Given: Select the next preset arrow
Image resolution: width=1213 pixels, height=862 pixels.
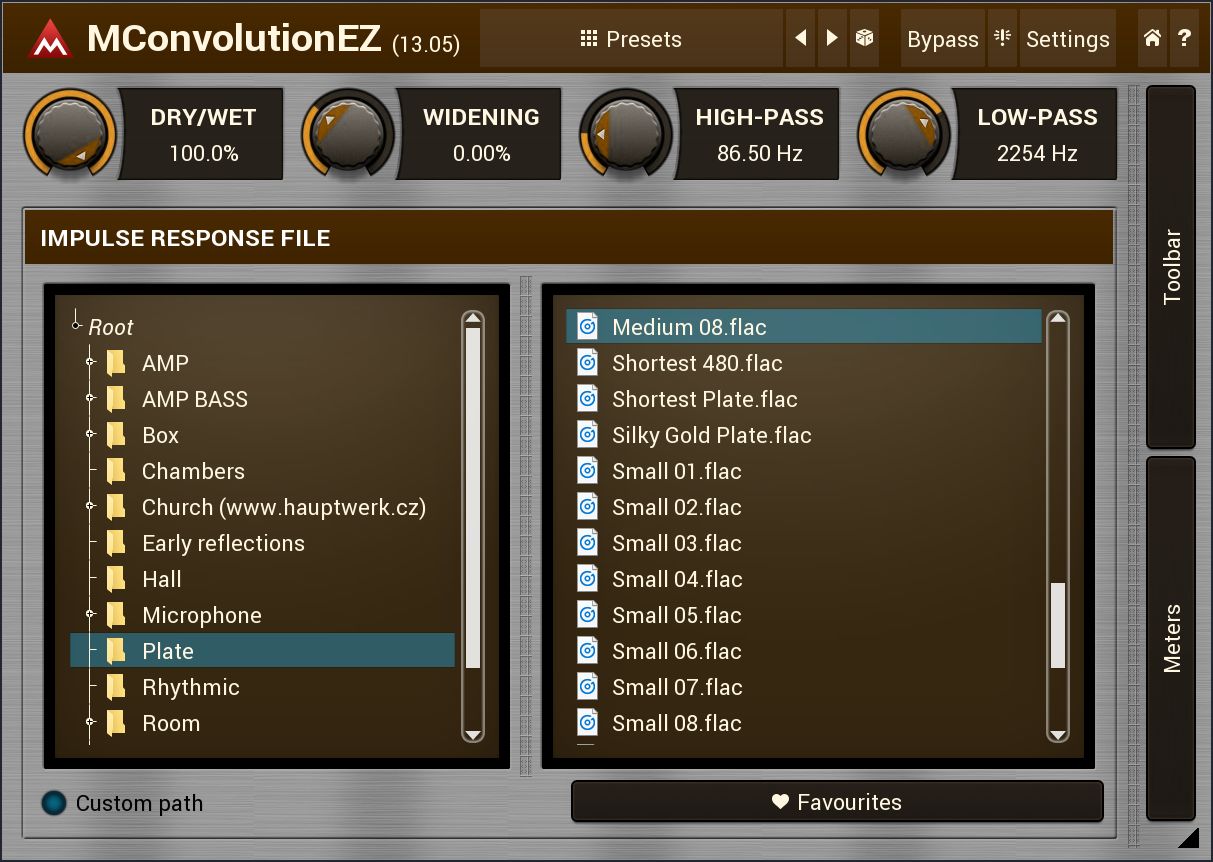Looking at the screenshot, I should (832, 36).
